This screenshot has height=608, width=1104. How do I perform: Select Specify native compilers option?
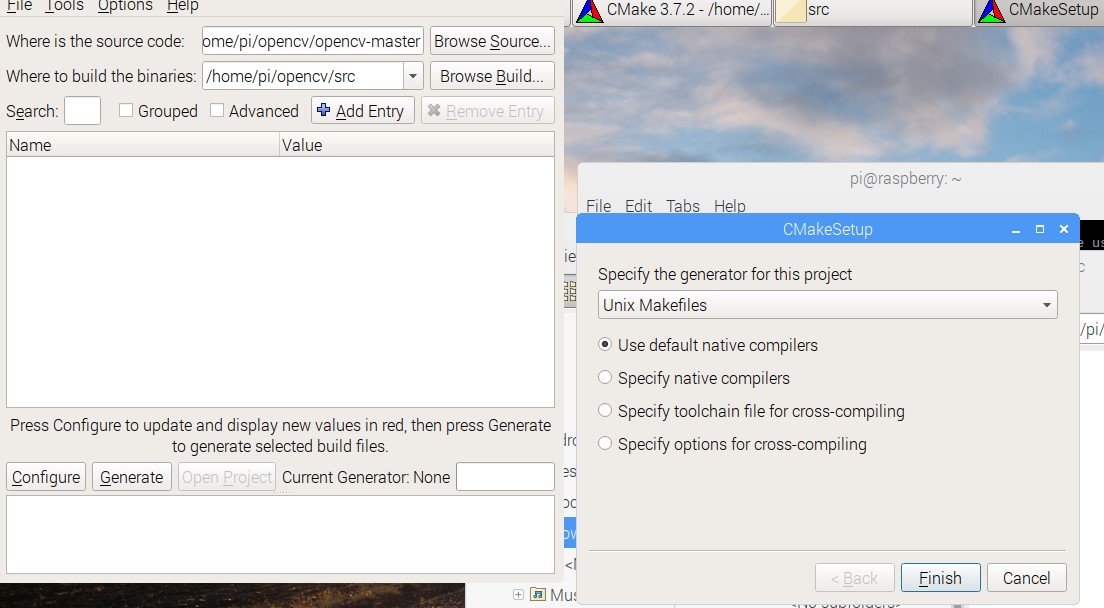605,377
